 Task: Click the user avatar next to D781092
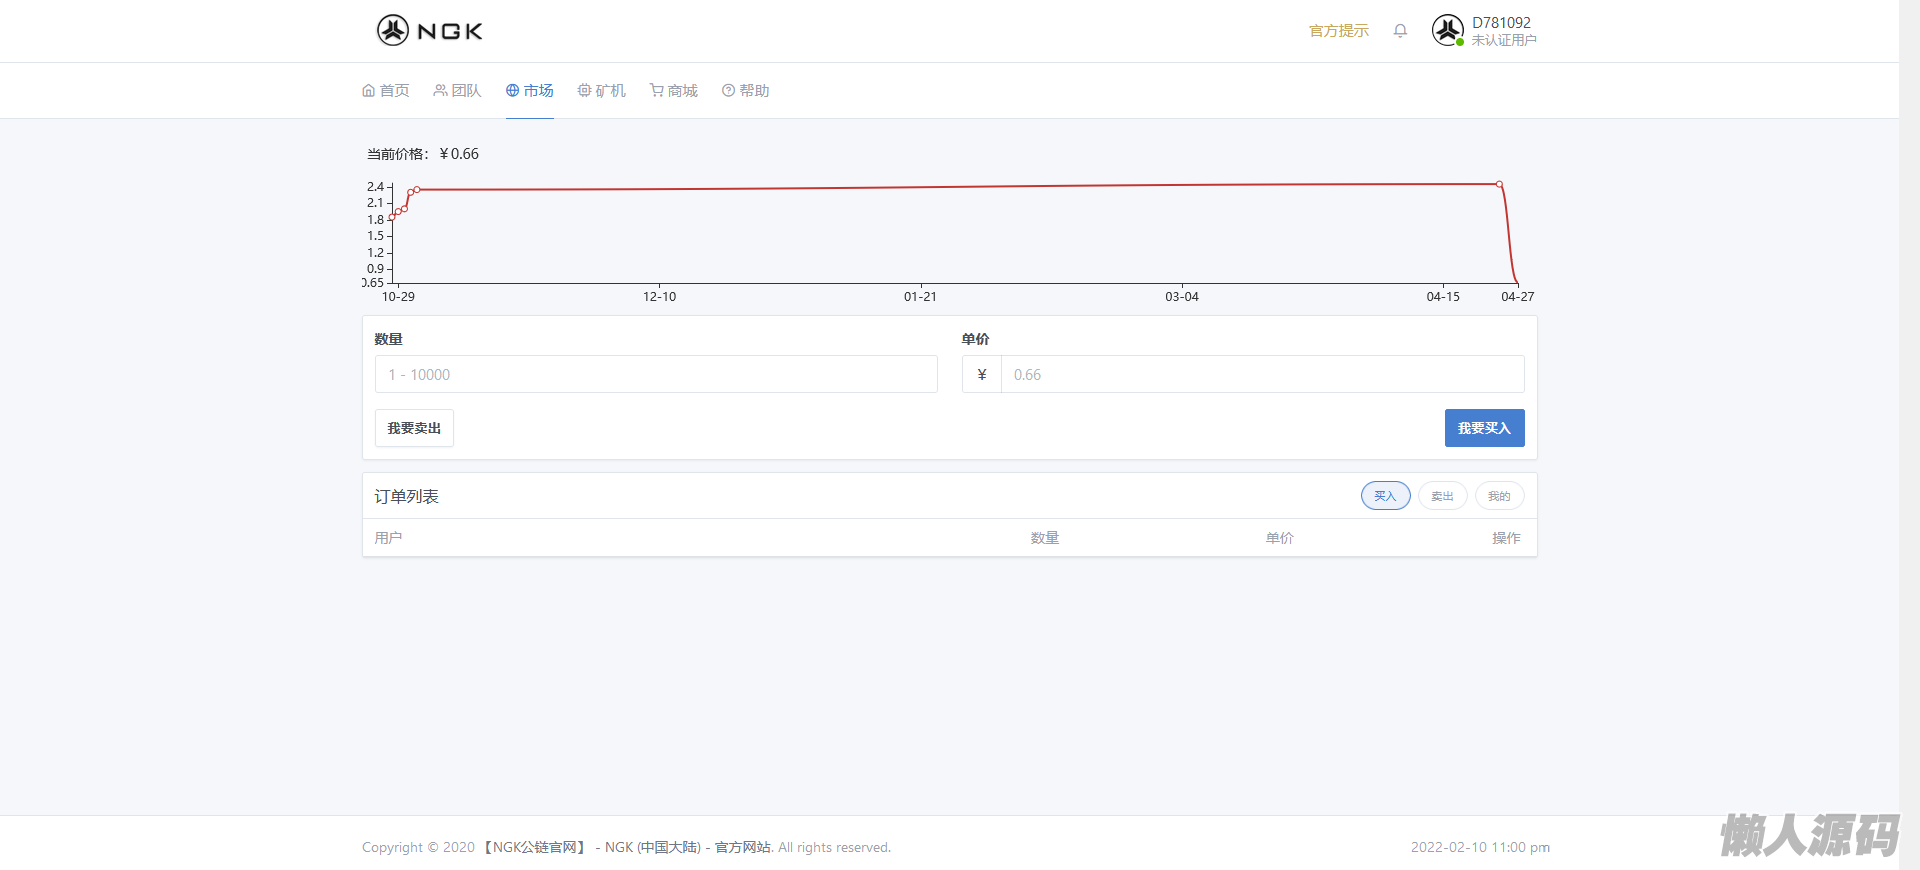point(1447,31)
